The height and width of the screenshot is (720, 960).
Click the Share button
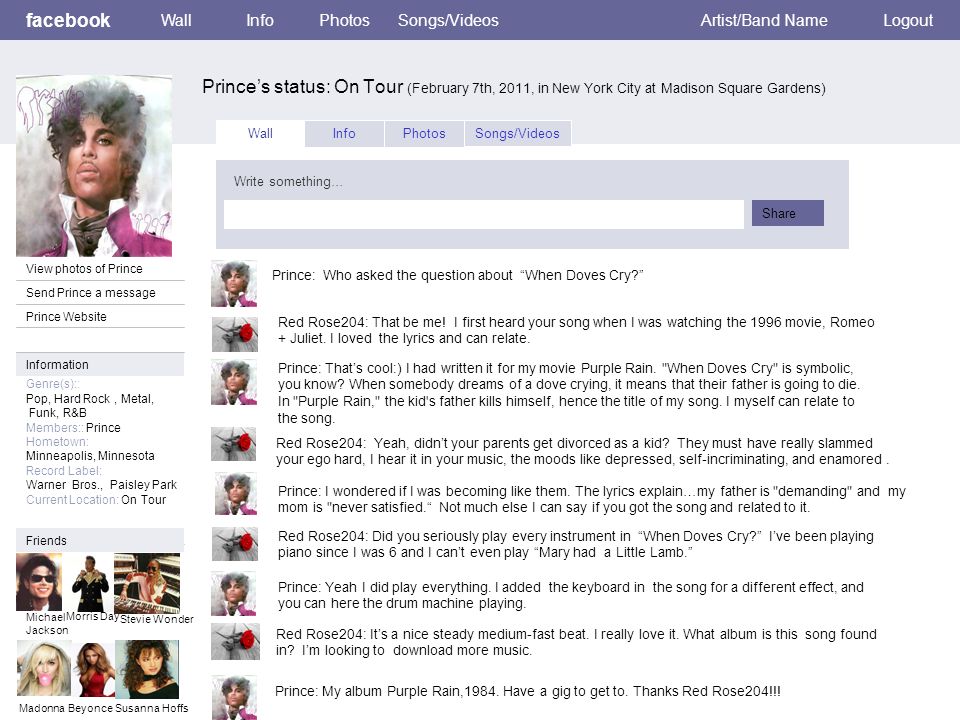pyautogui.click(x=787, y=213)
